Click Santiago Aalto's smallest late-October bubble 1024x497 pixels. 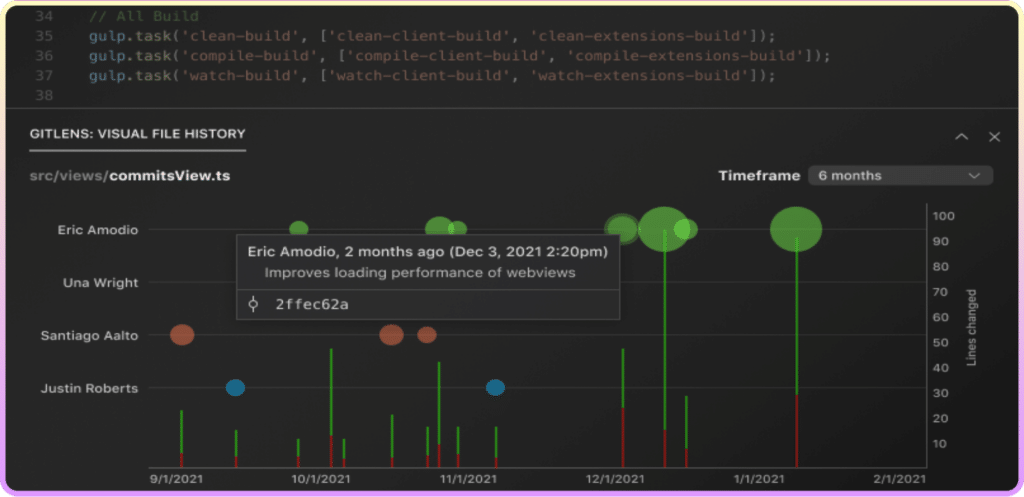tap(426, 335)
